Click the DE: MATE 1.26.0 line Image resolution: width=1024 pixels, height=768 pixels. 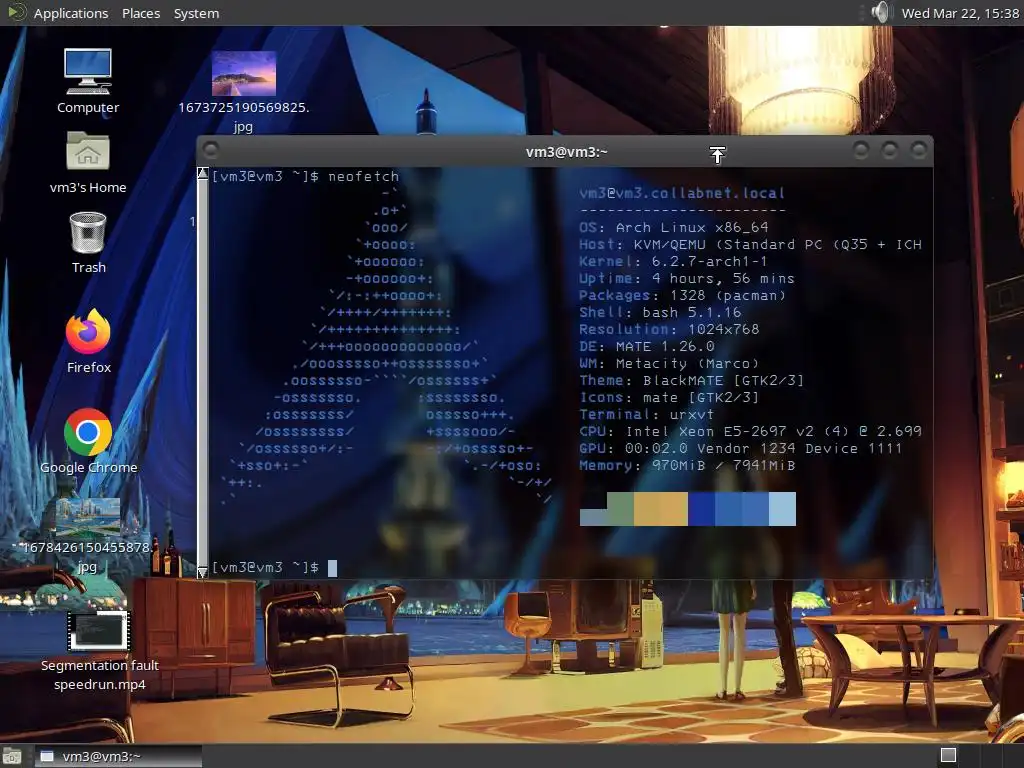[647, 346]
